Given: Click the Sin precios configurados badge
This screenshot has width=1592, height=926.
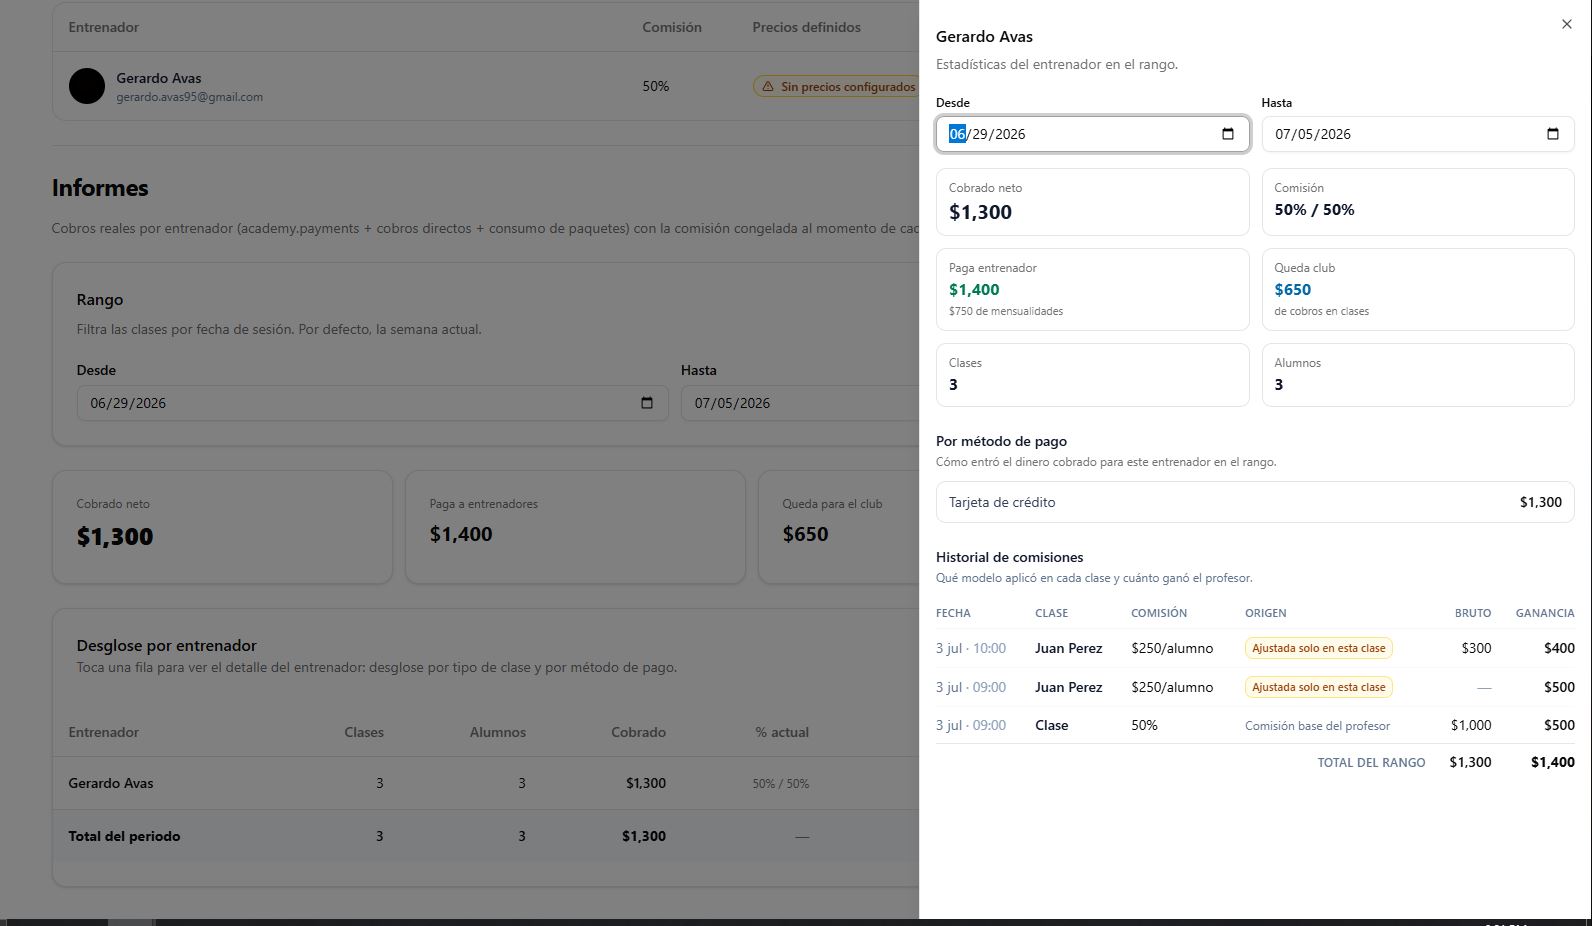Looking at the screenshot, I should (x=838, y=87).
